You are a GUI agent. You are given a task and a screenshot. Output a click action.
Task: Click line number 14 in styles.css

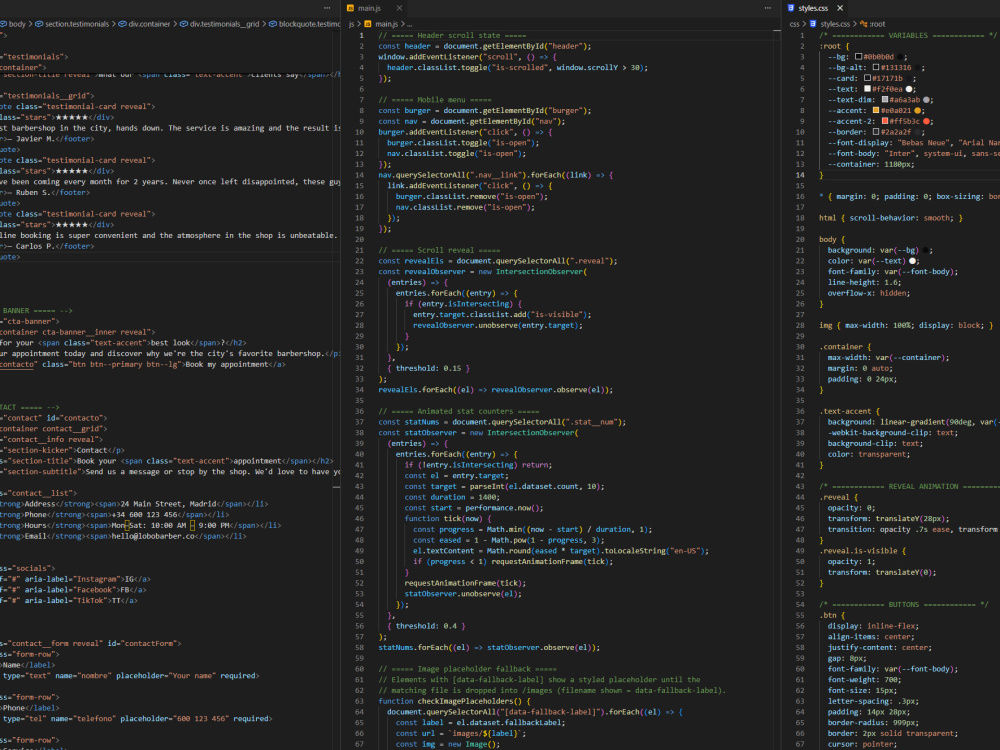coord(800,175)
